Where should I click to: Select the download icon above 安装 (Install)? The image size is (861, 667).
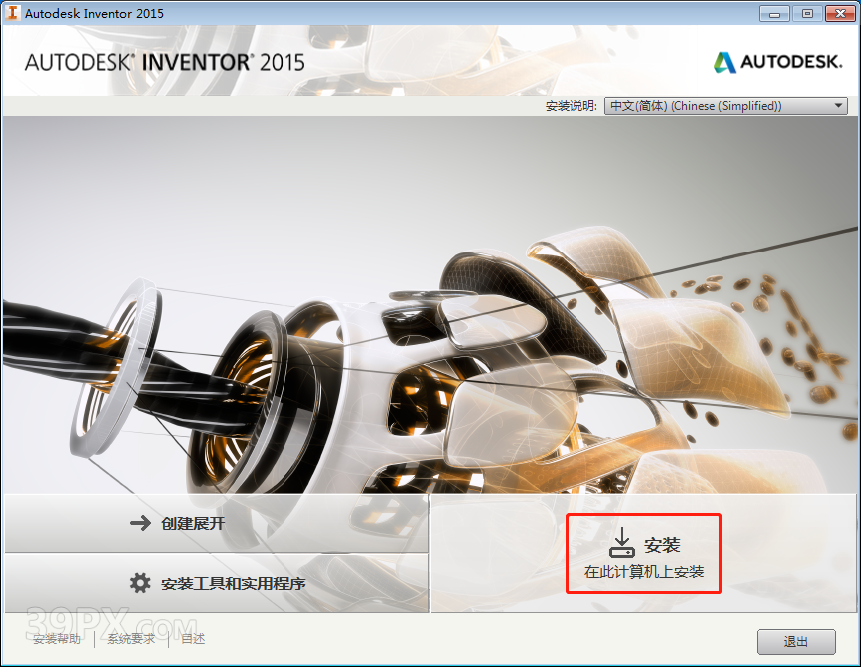(622, 543)
